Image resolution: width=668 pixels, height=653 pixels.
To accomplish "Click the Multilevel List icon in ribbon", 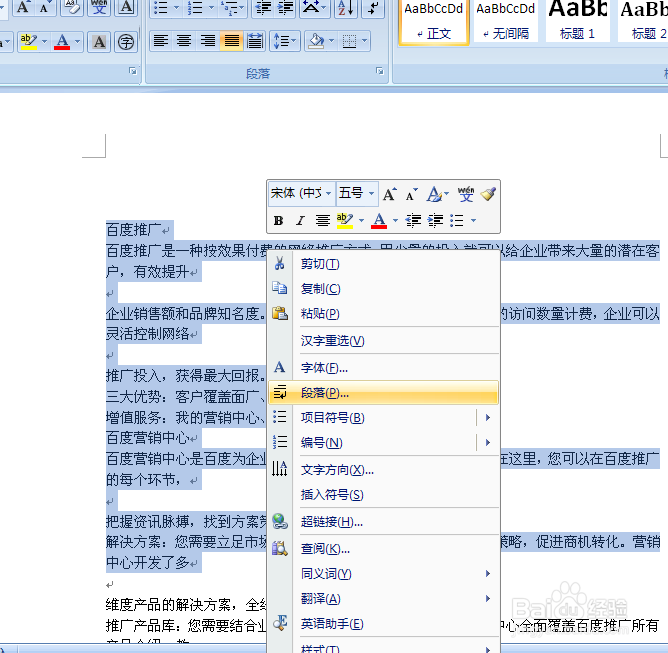I will point(229,8).
